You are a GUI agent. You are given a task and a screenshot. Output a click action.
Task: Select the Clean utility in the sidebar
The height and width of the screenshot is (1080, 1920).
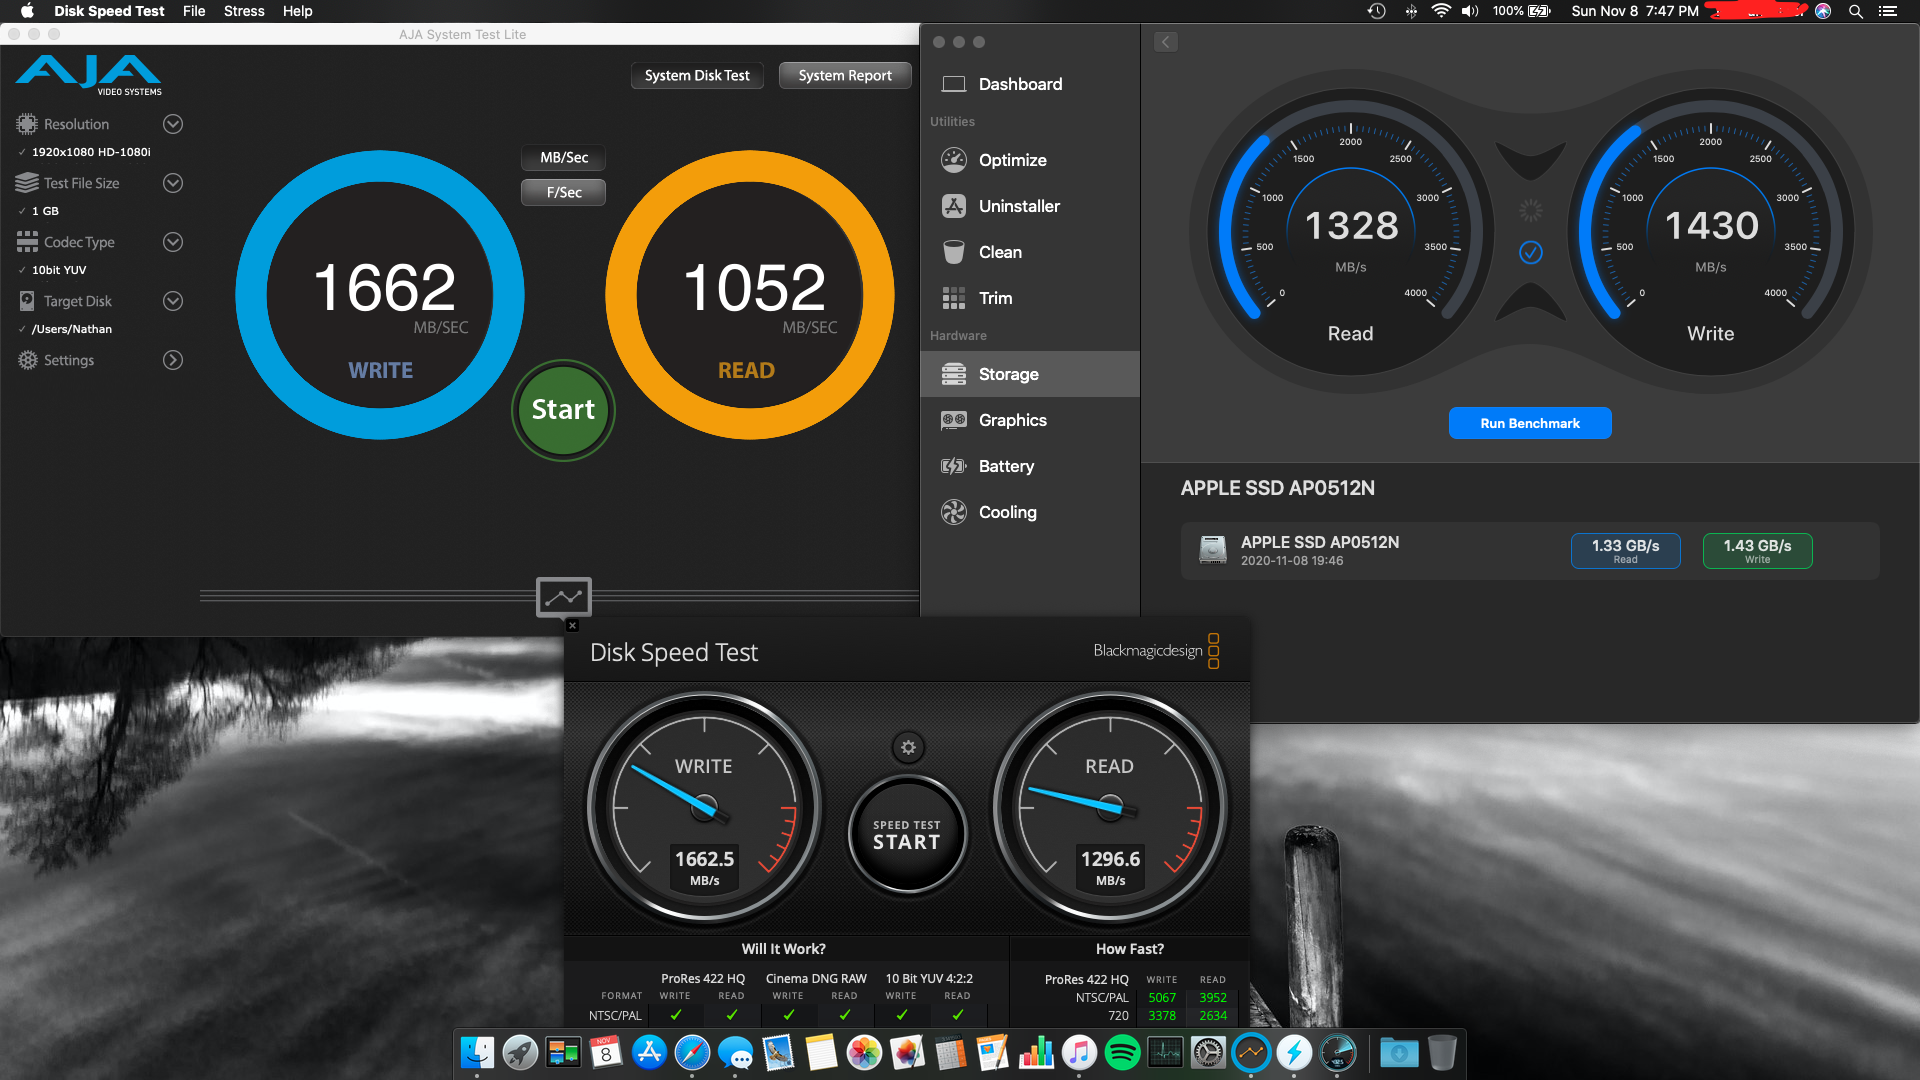click(1000, 252)
